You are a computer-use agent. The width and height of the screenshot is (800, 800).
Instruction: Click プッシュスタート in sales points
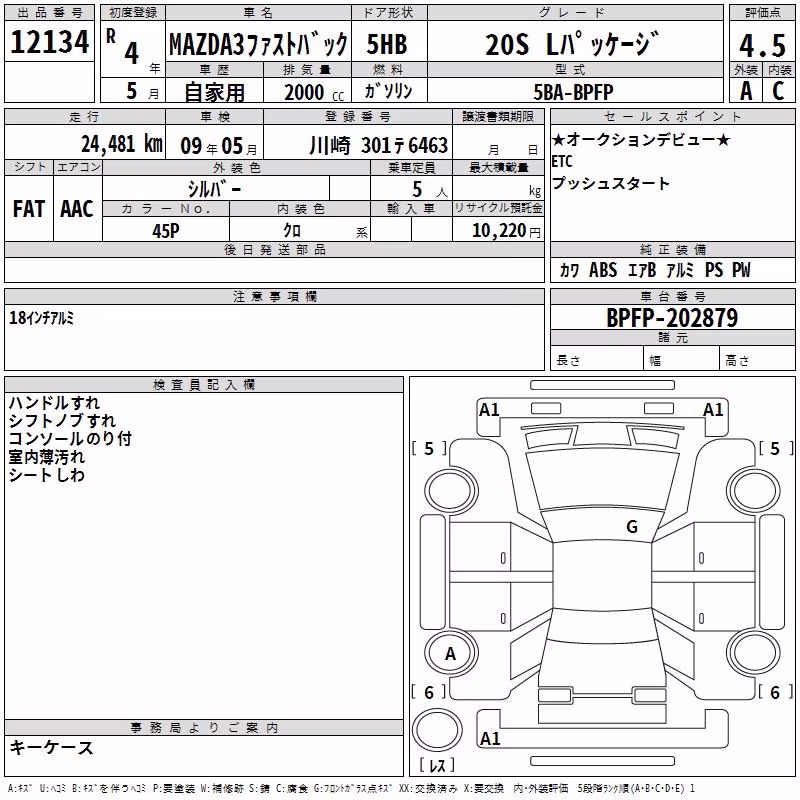[611, 184]
